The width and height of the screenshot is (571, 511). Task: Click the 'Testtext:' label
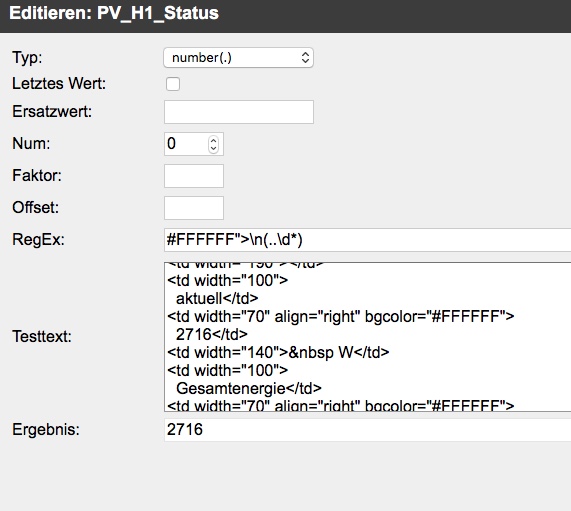[42, 337]
